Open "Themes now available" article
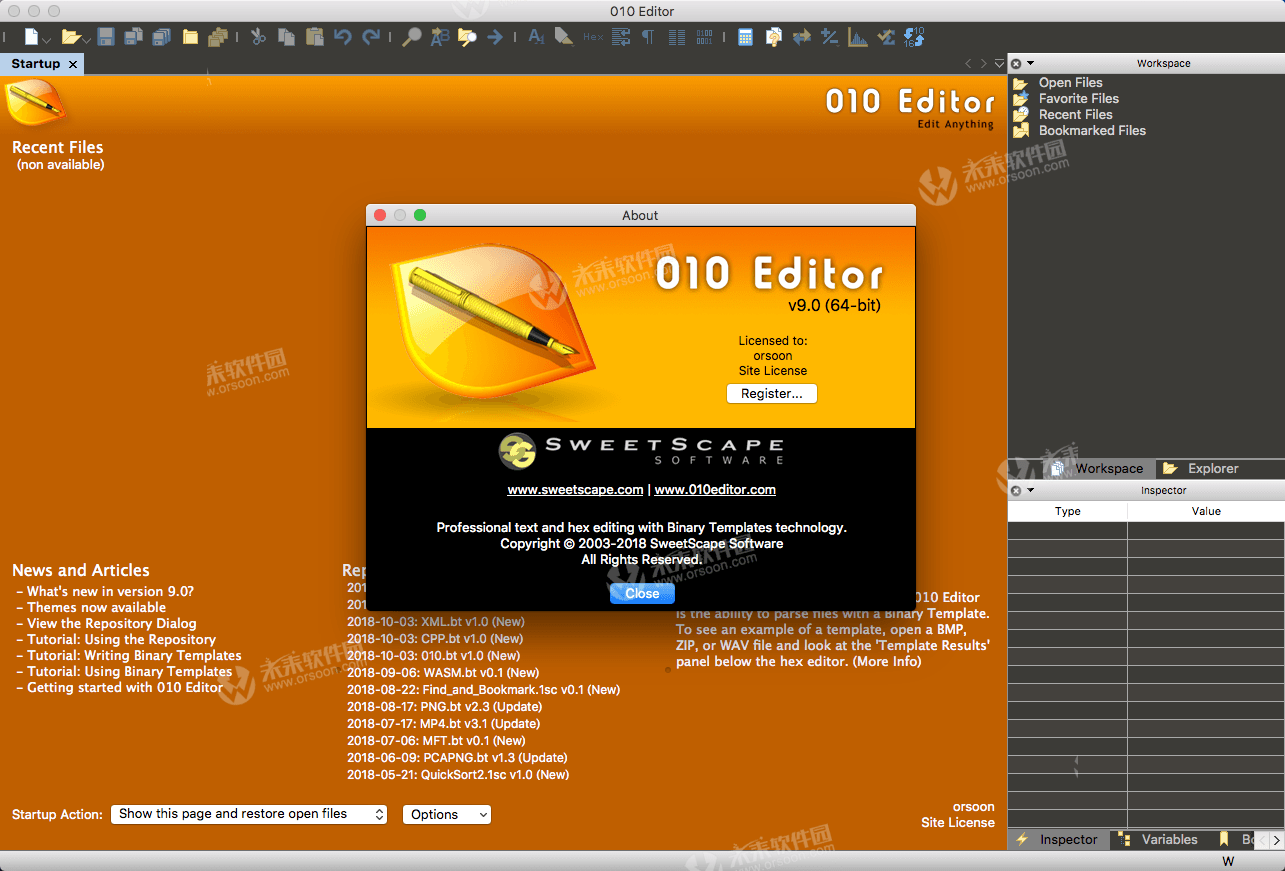 click(x=96, y=607)
